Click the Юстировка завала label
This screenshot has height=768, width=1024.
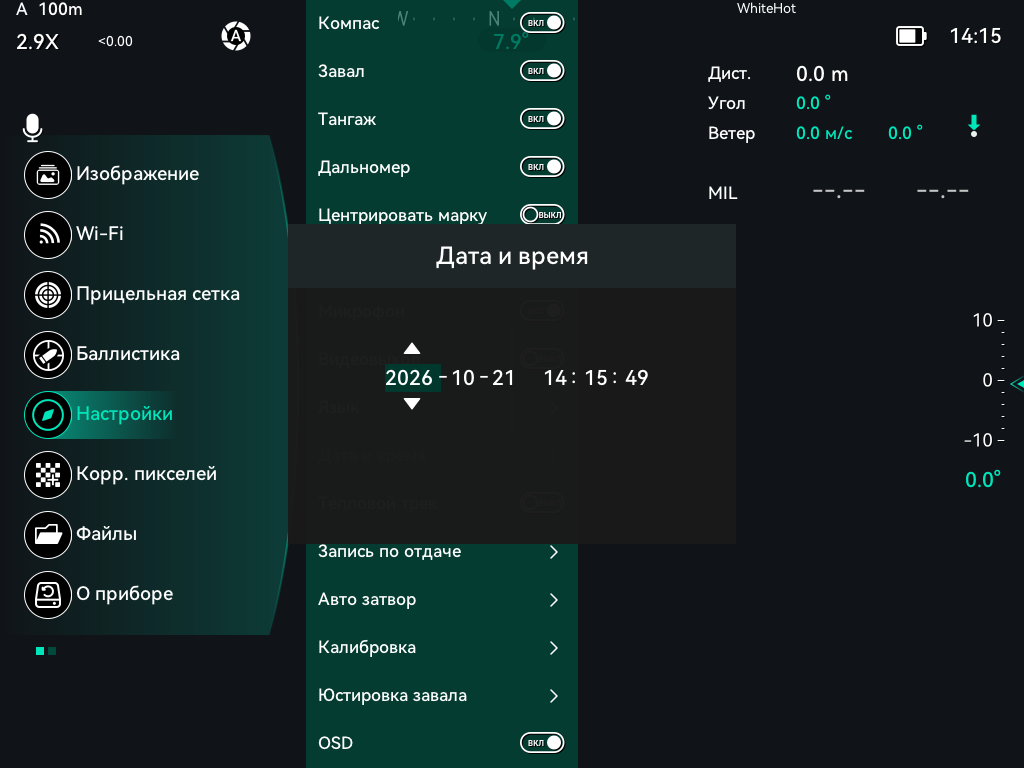(392, 696)
